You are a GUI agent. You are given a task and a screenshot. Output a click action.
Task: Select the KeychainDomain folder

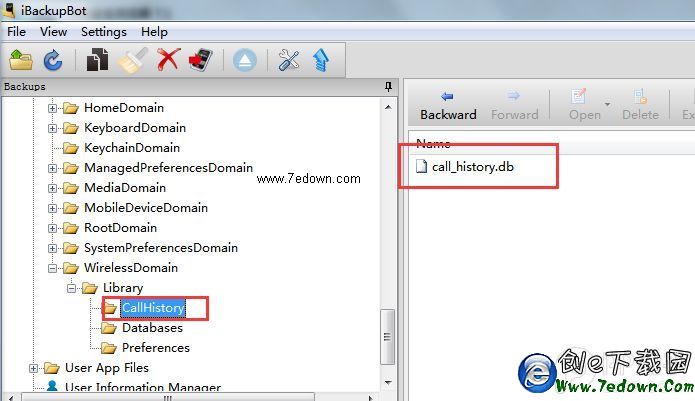pyautogui.click(x=132, y=148)
